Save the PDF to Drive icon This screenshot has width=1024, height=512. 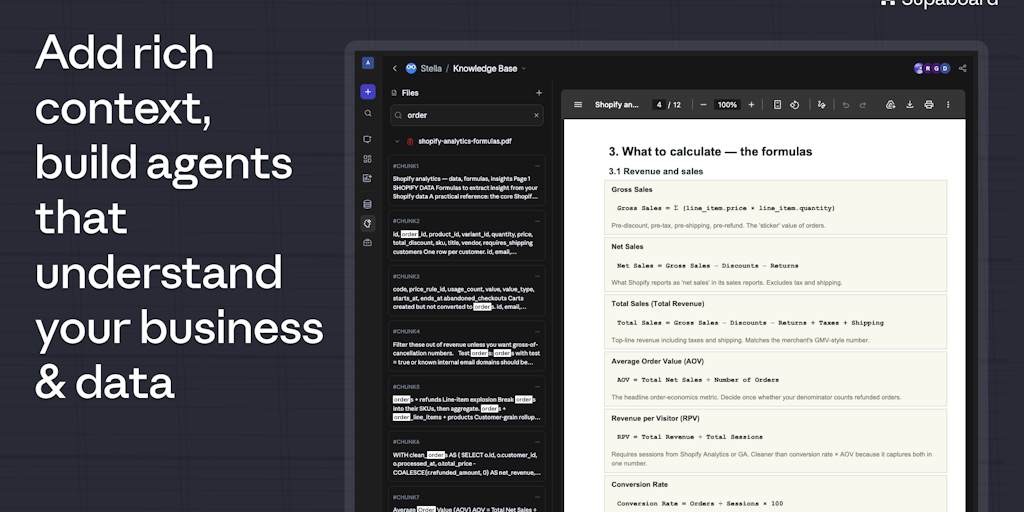pos(890,104)
